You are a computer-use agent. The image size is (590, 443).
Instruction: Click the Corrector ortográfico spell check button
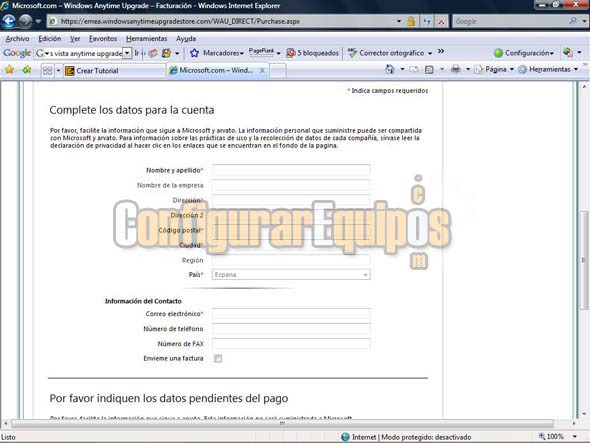(389, 53)
